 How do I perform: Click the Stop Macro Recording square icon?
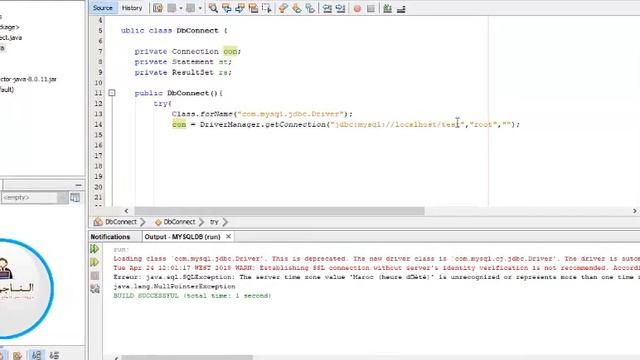tap(371, 8)
